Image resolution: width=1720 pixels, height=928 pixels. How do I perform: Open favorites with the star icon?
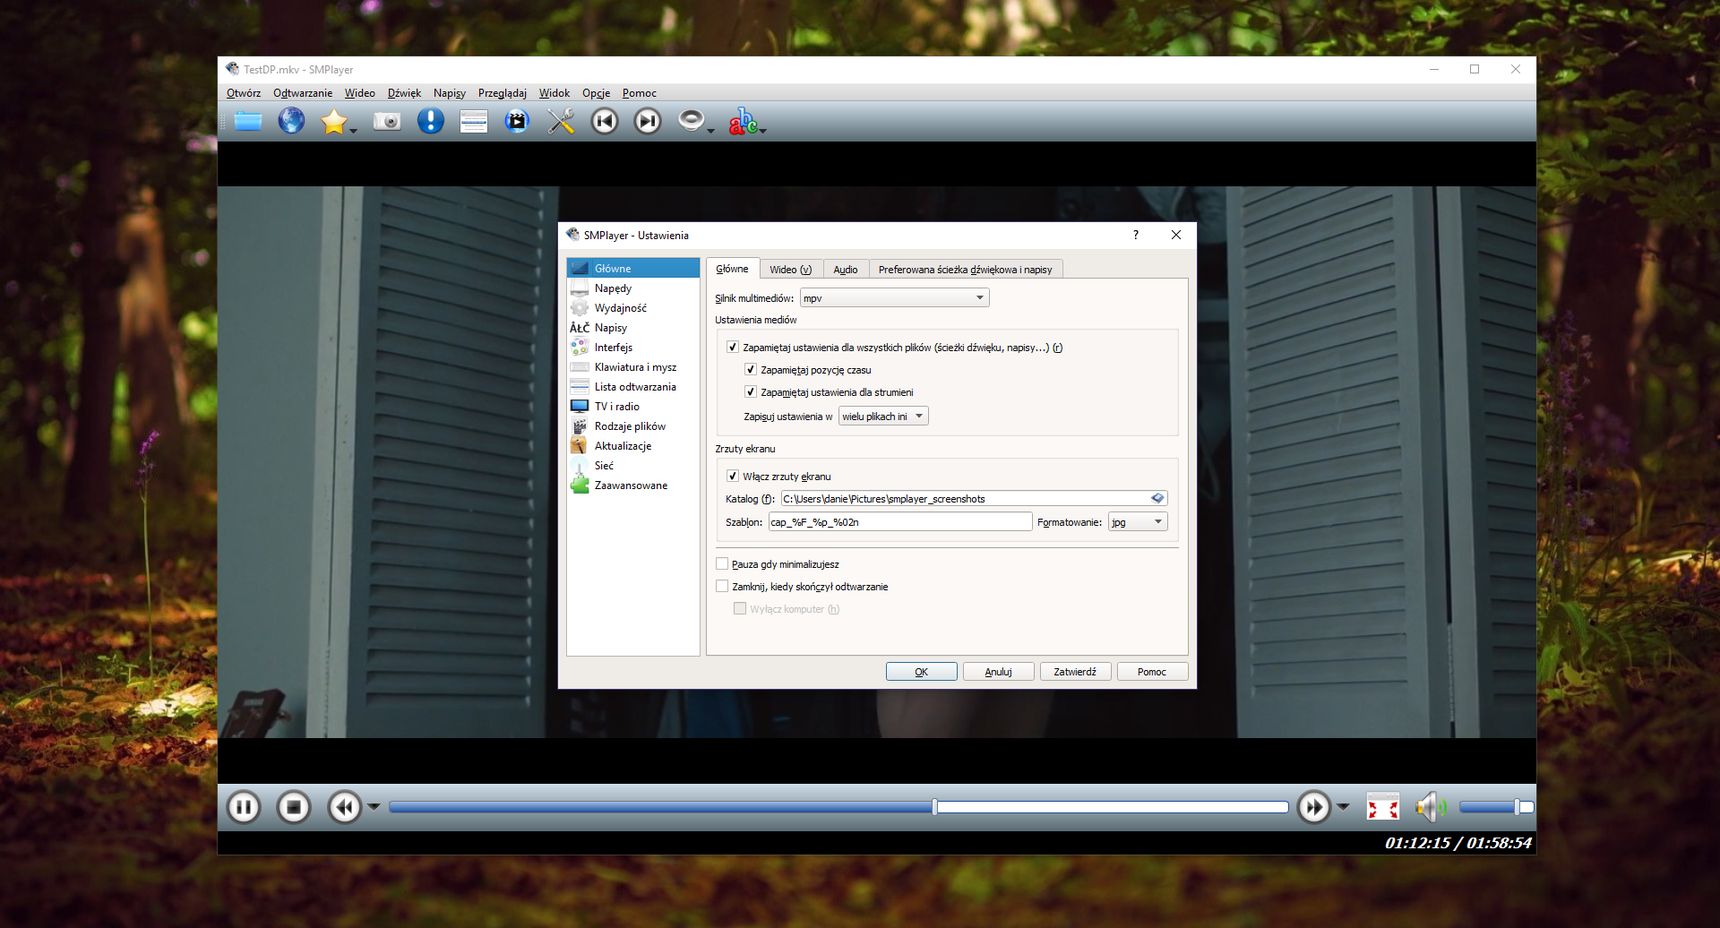pyautogui.click(x=333, y=122)
